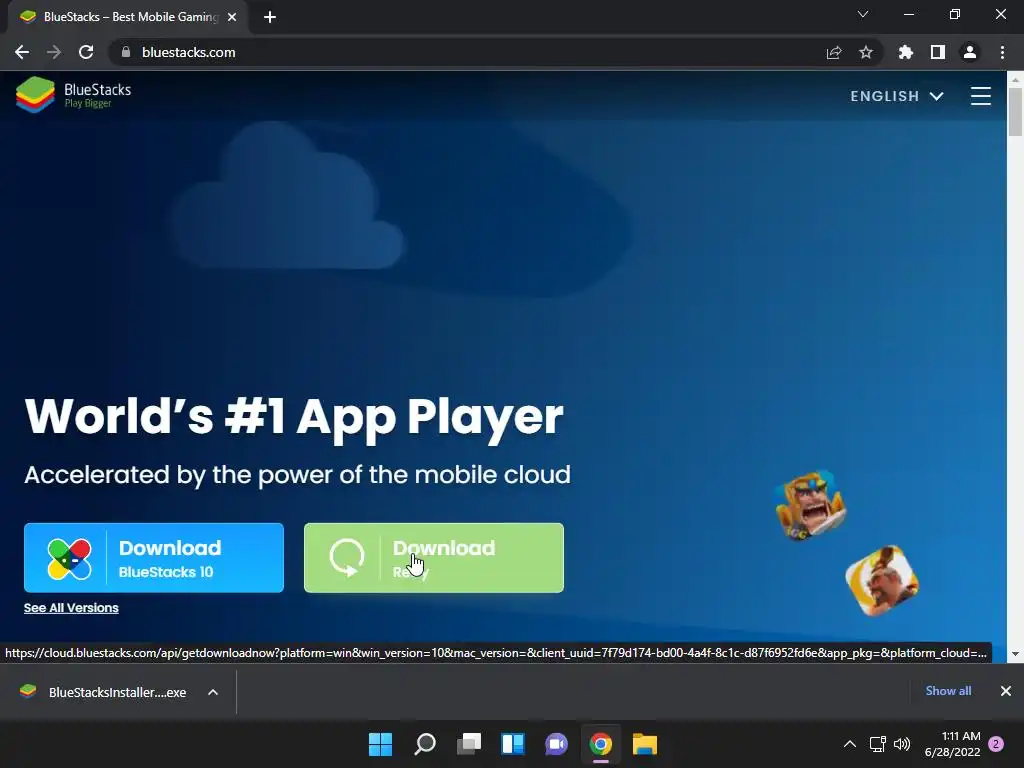The image size is (1024, 768).
Task: Open notification center badge
Action: (x=996, y=744)
